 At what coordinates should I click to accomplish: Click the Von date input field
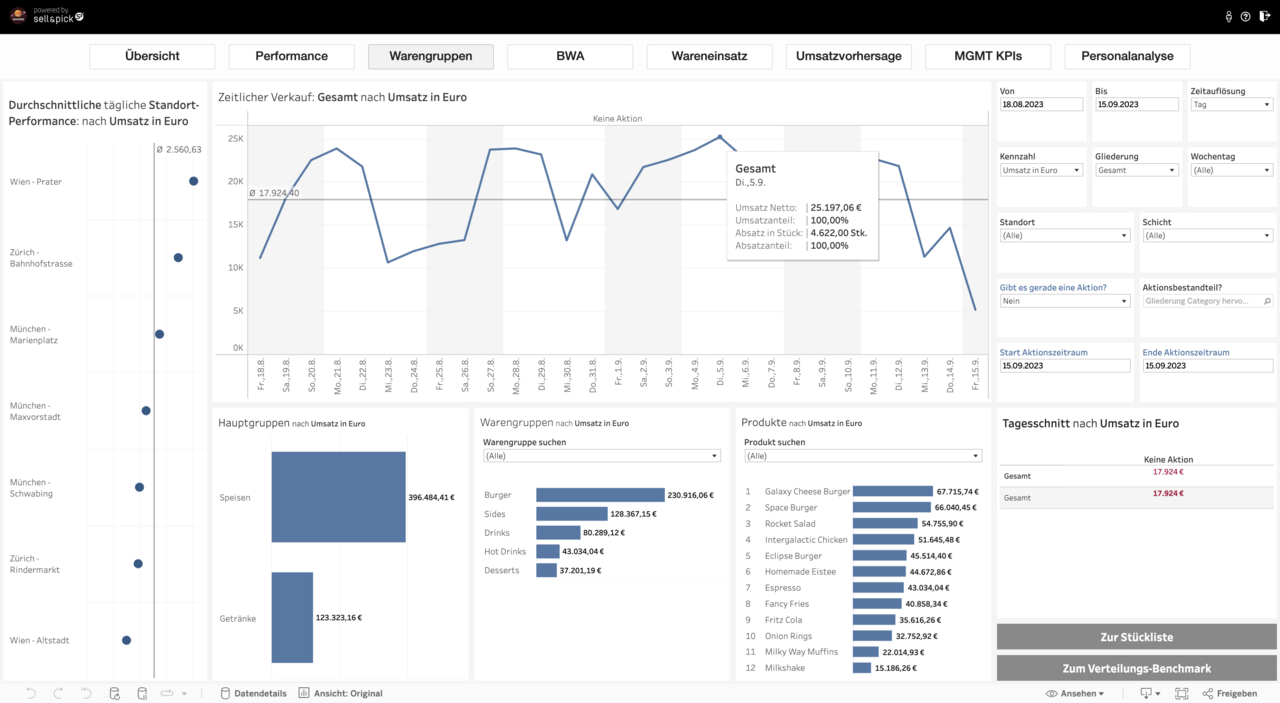[x=1041, y=104]
